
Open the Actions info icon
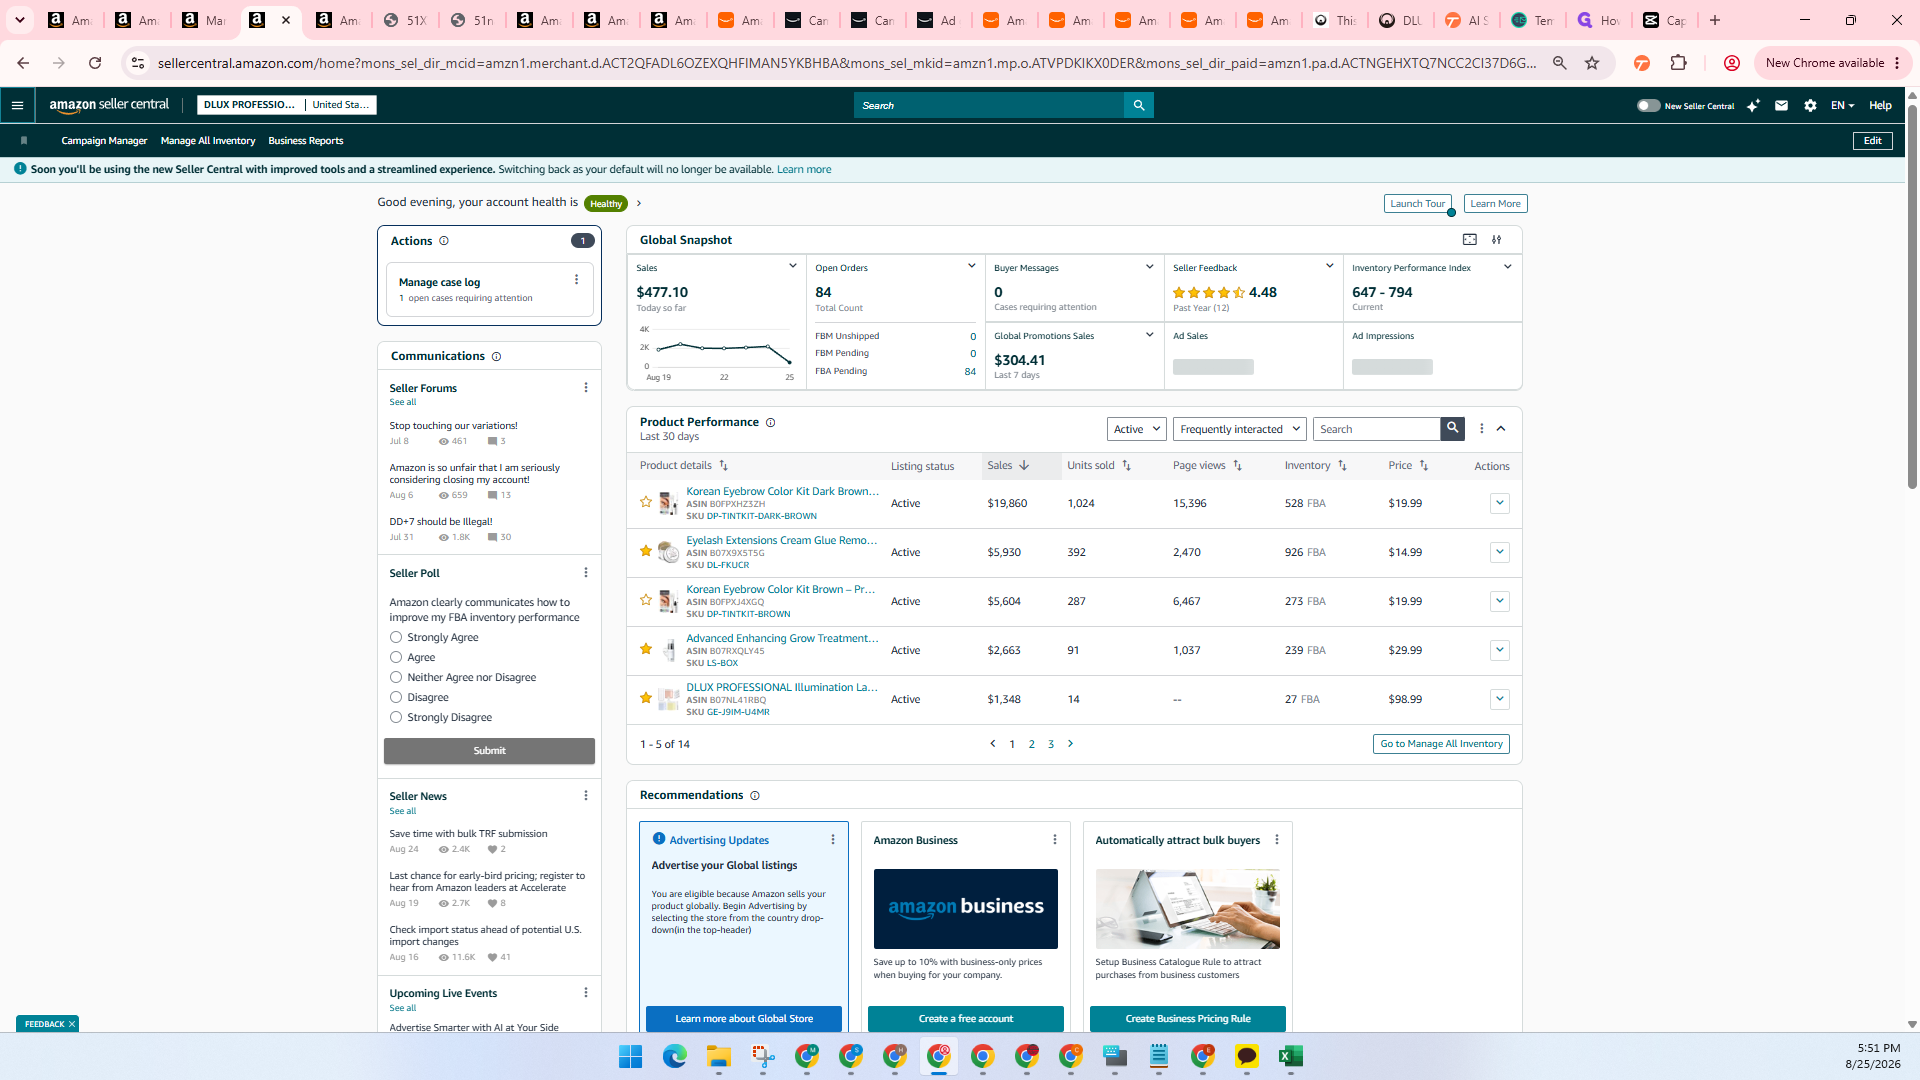coord(444,241)
